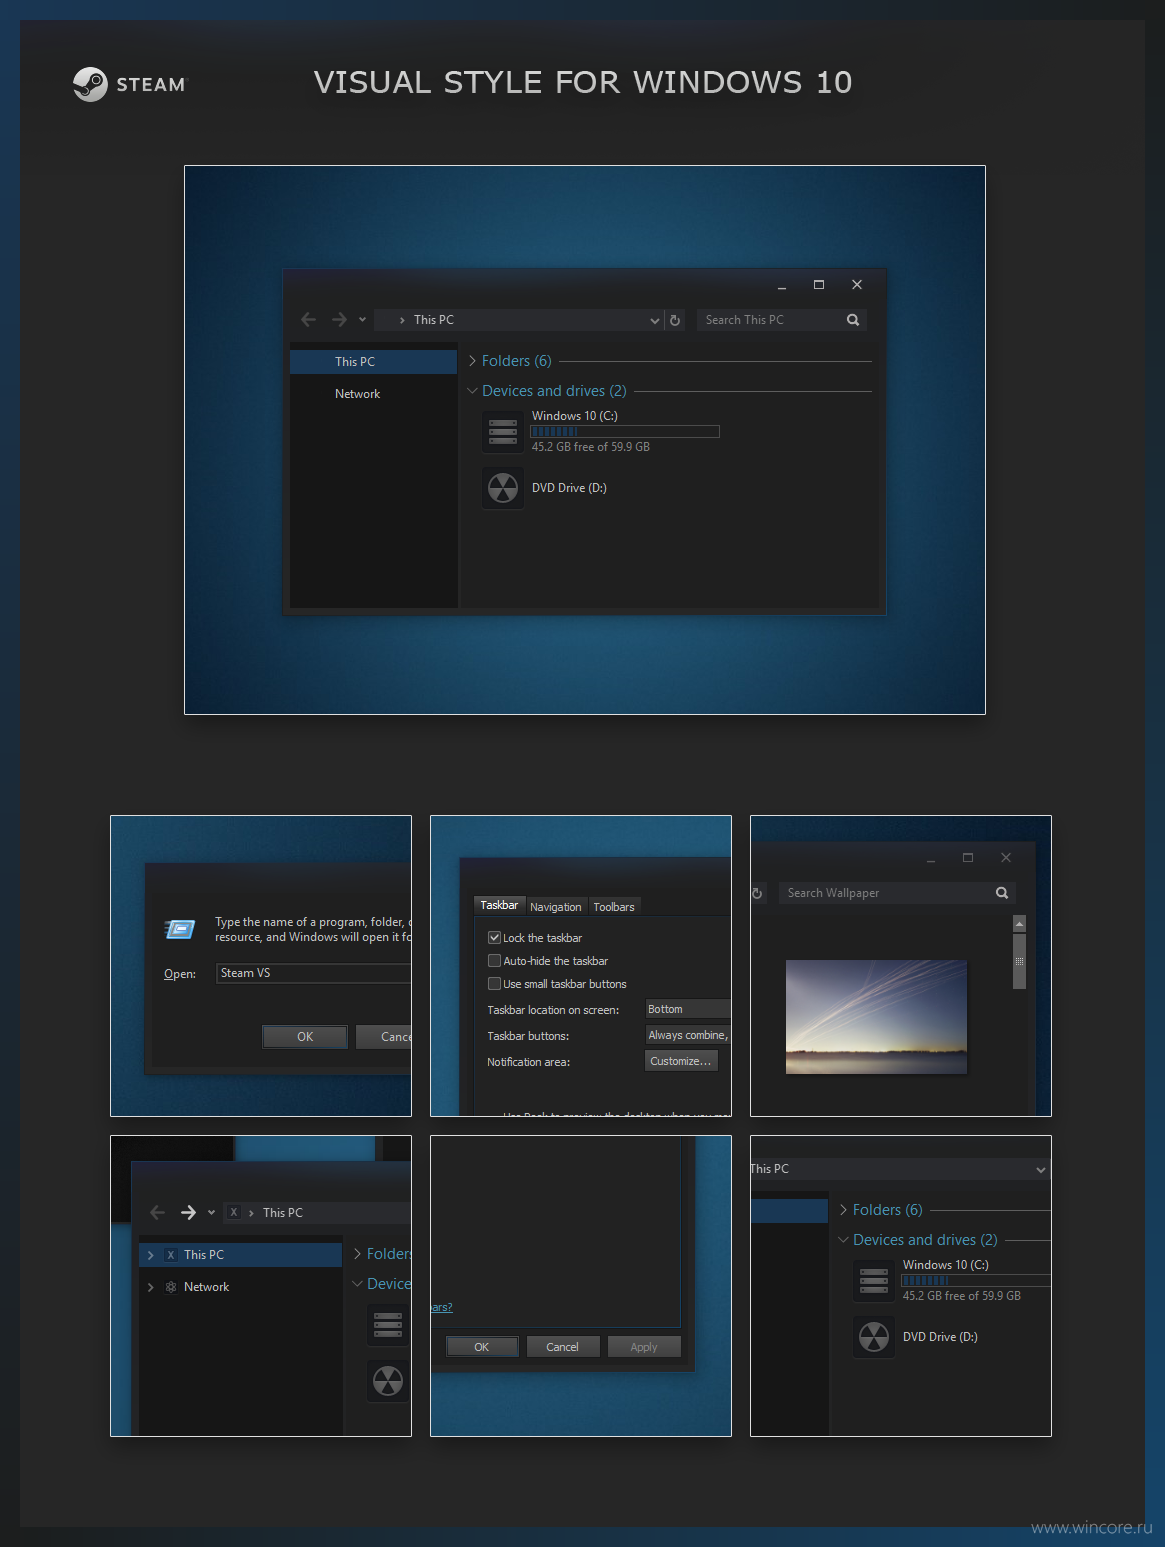The image size is (1165, 1547).
Task: Enable Use small taskbar buttons
Action: (x=494, y=984)
